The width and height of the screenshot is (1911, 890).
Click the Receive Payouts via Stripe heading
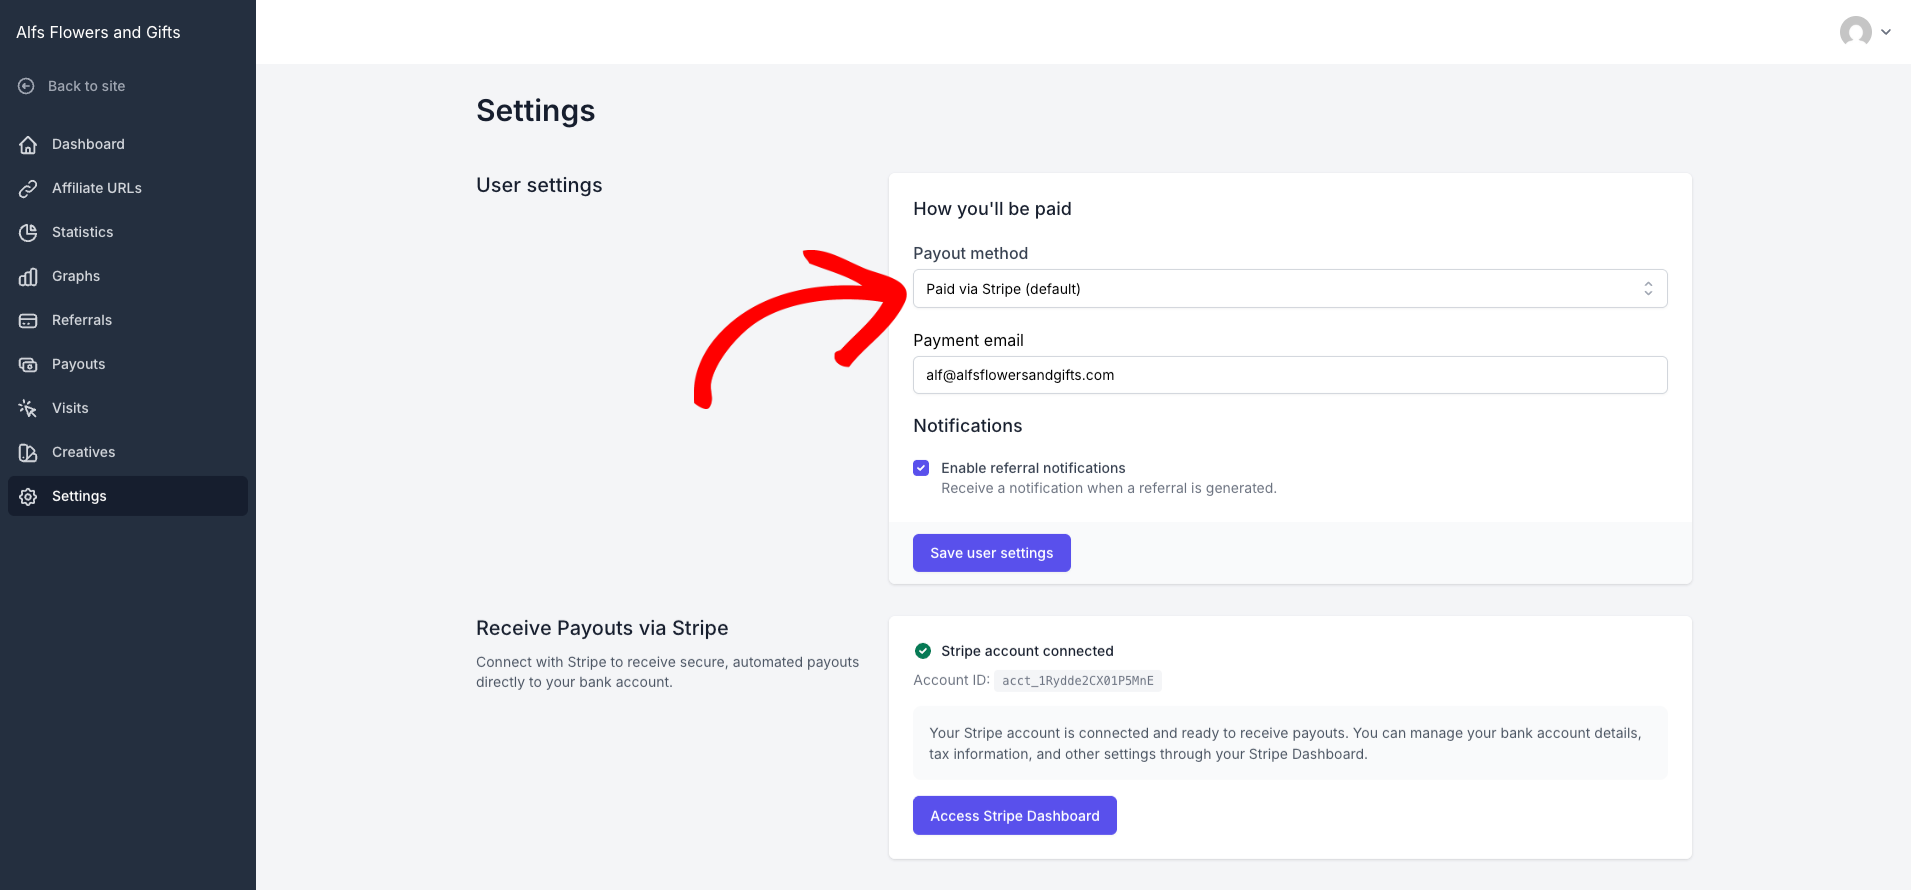tap(602, 628)
